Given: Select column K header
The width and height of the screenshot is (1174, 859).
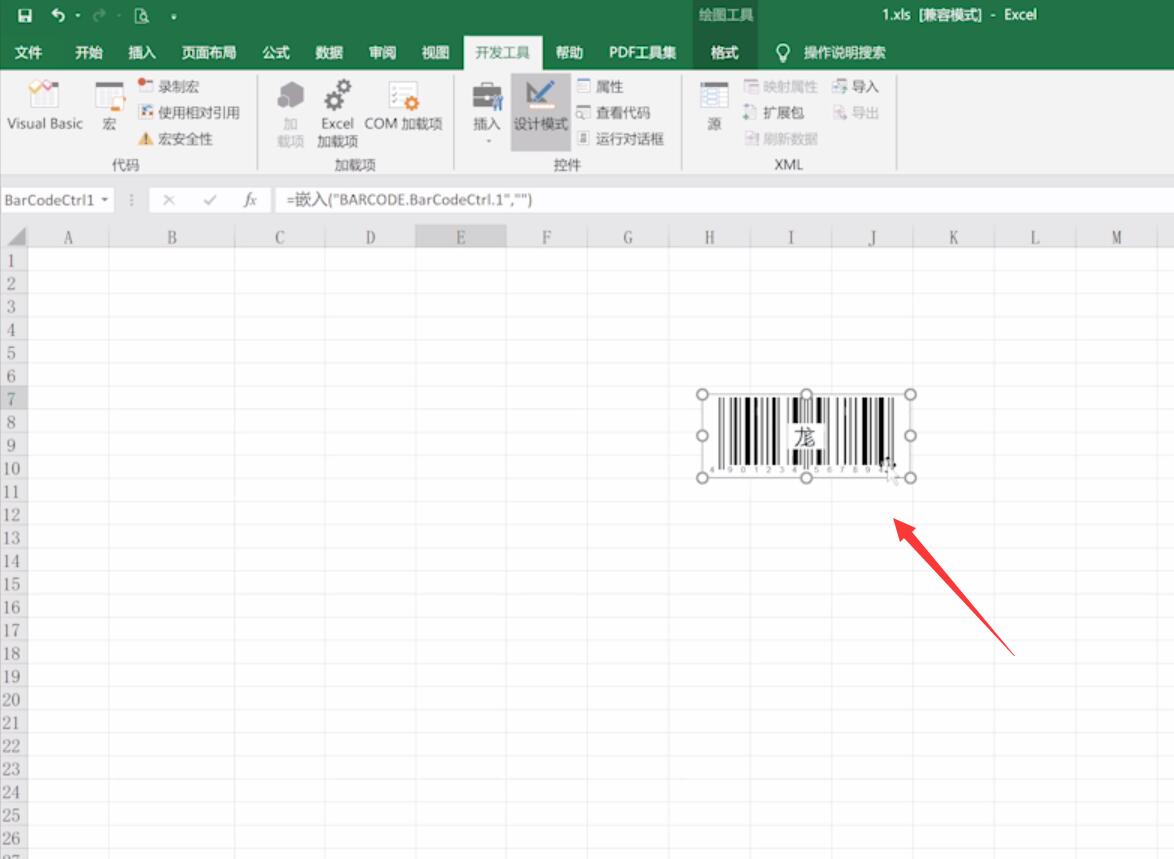Looking at the screenshot, I should click(x=953, y=237).
